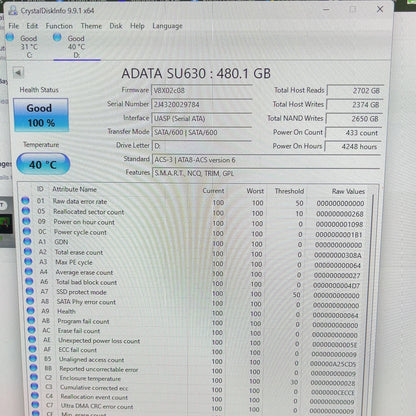Click status icon for SSD protect mode
The height and width of the screenshot is (416, 416).
(x=30, y=291)
